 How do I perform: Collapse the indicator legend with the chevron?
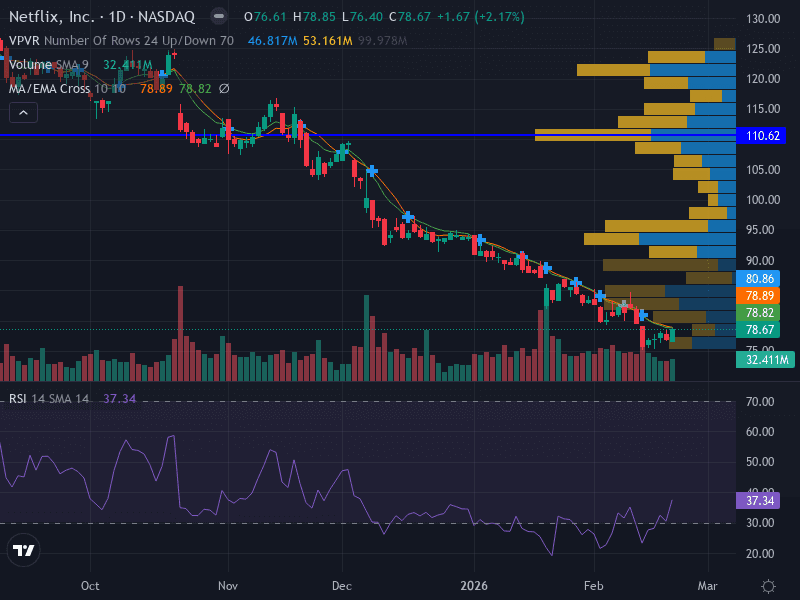point(23,112)
